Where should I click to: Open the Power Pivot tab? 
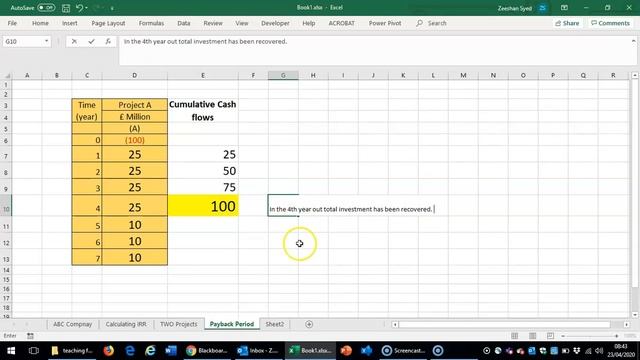tap(385, 23)
